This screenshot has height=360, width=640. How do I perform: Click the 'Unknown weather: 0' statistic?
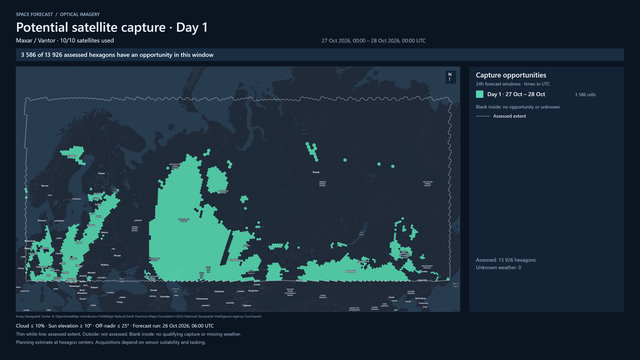(498, 268)
